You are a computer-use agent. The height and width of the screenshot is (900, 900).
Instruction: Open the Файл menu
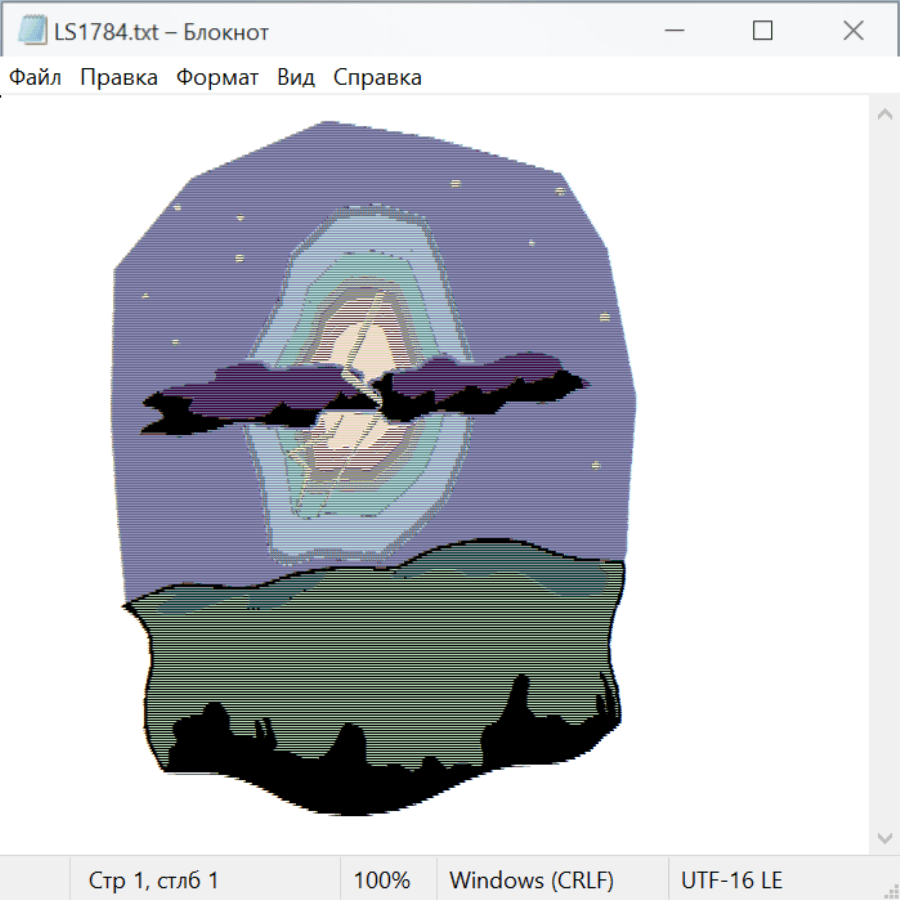pos(36,78)
